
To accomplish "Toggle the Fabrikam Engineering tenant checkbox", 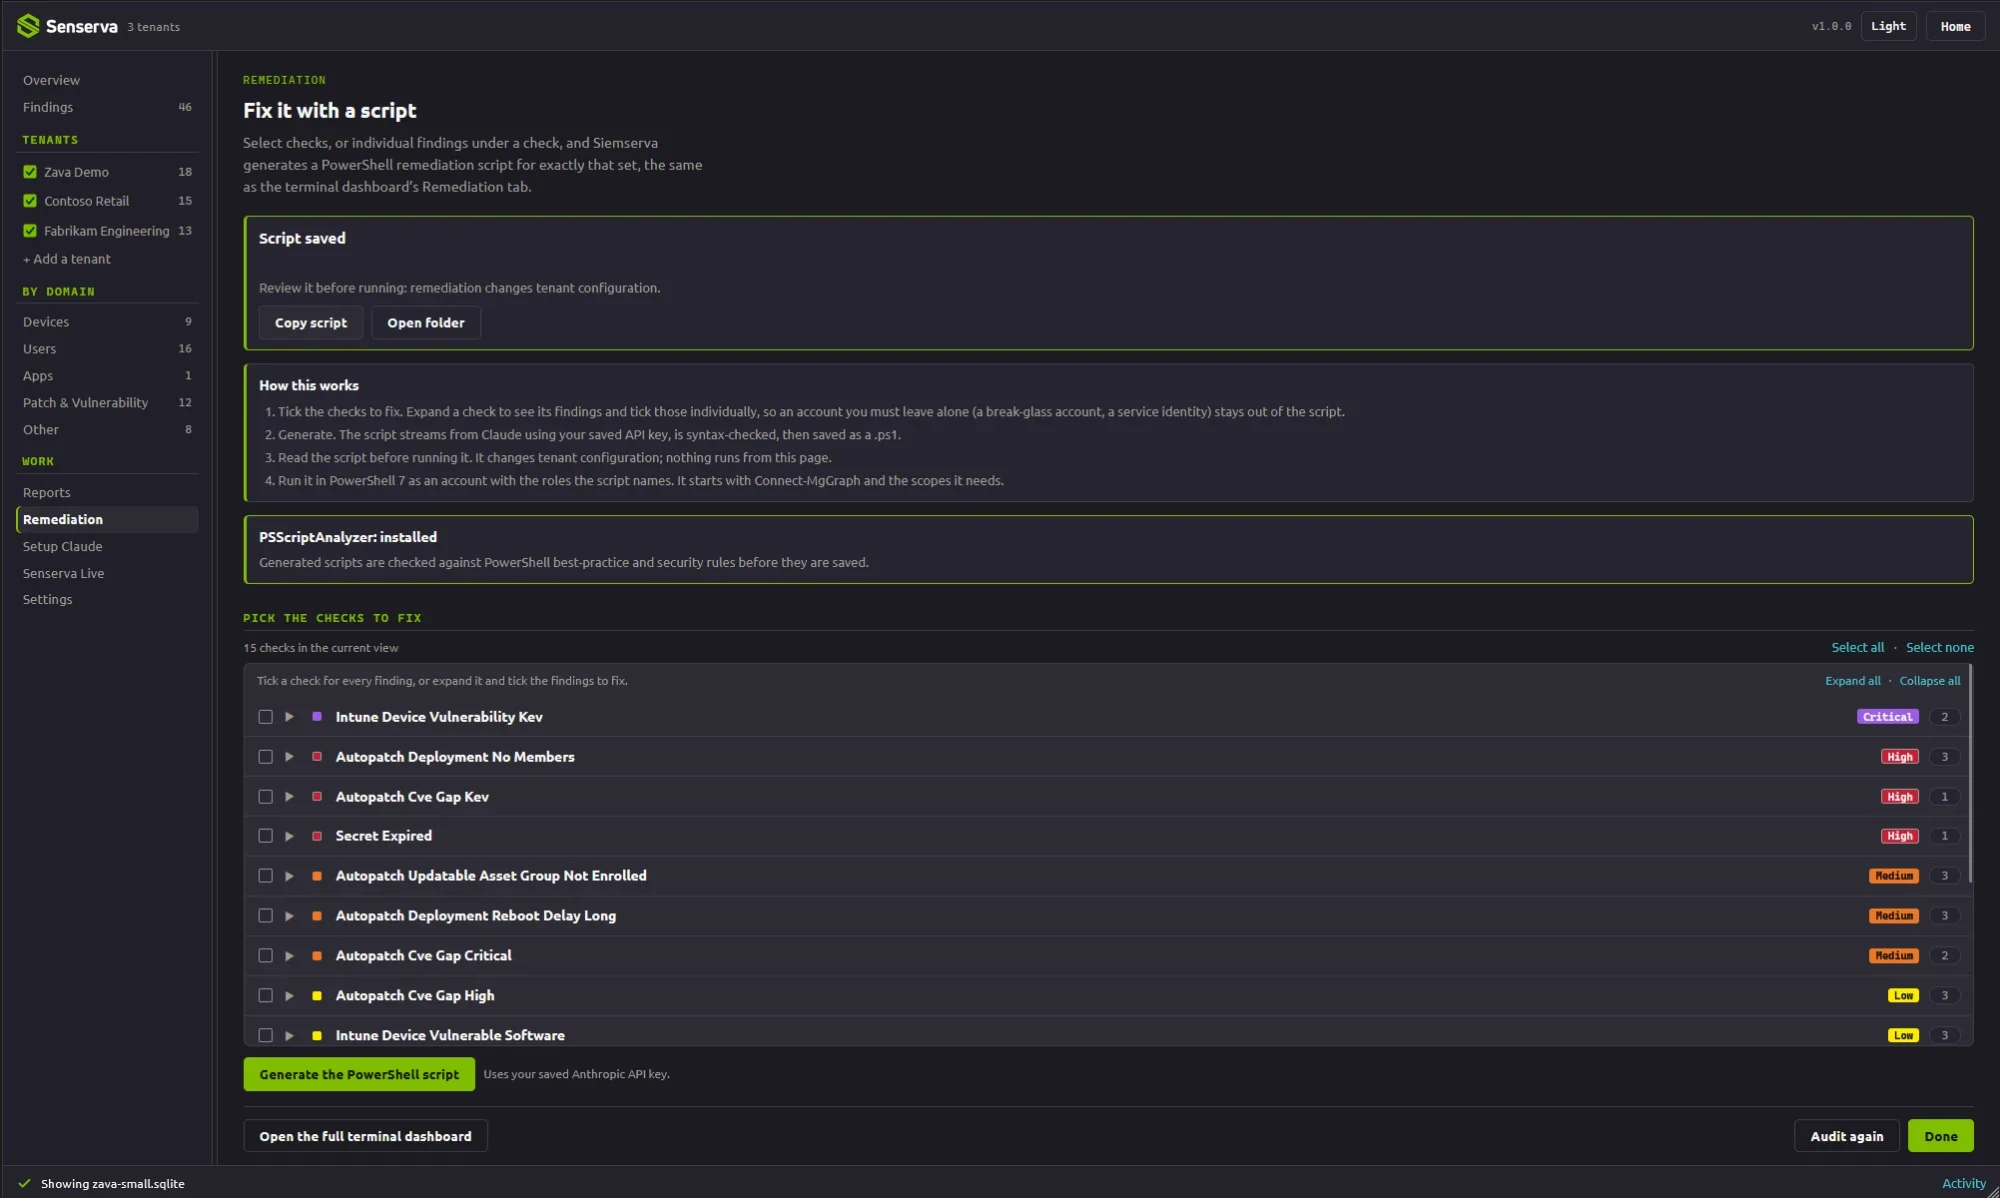I will 30,231.
